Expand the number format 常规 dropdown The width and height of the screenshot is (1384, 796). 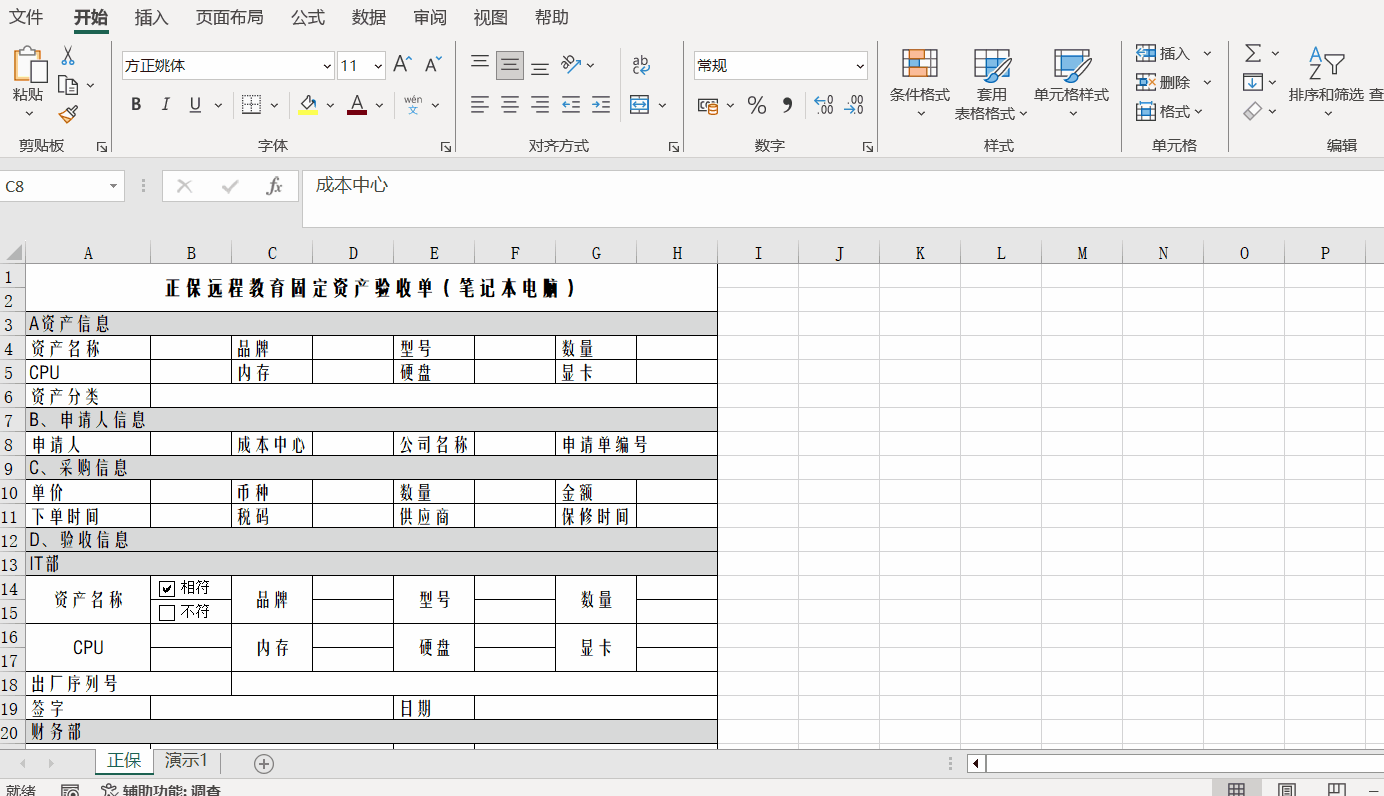(x=860, y=67)
